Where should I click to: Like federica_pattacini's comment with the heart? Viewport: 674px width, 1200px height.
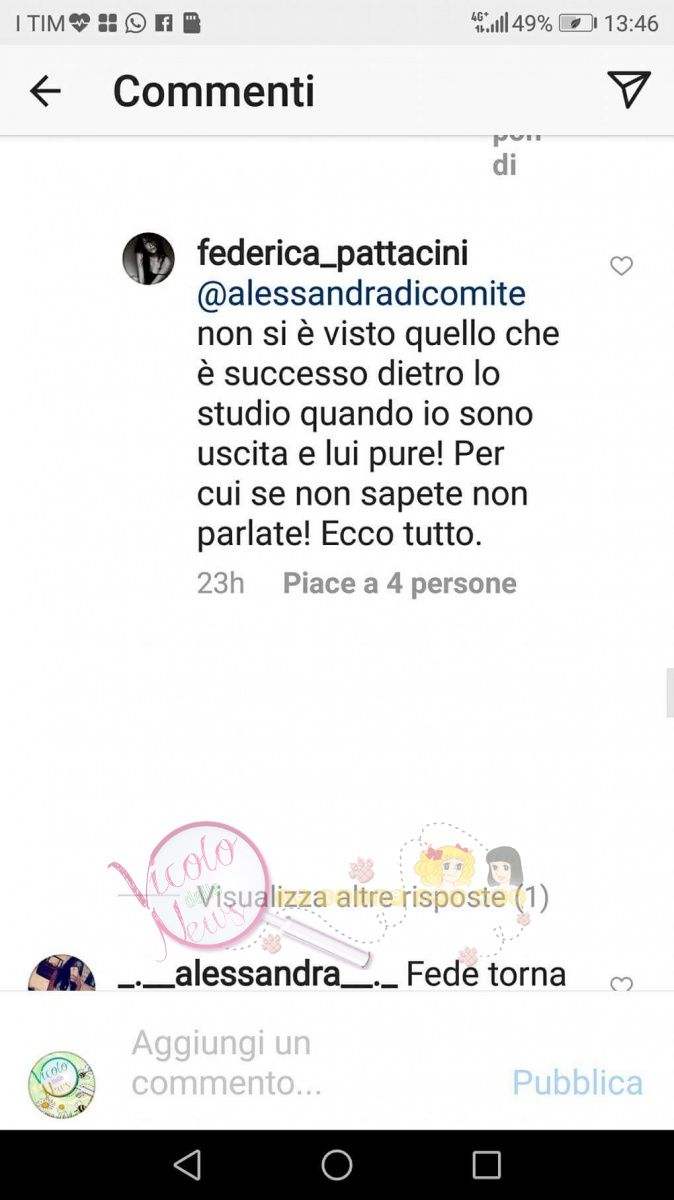[622, 266]
